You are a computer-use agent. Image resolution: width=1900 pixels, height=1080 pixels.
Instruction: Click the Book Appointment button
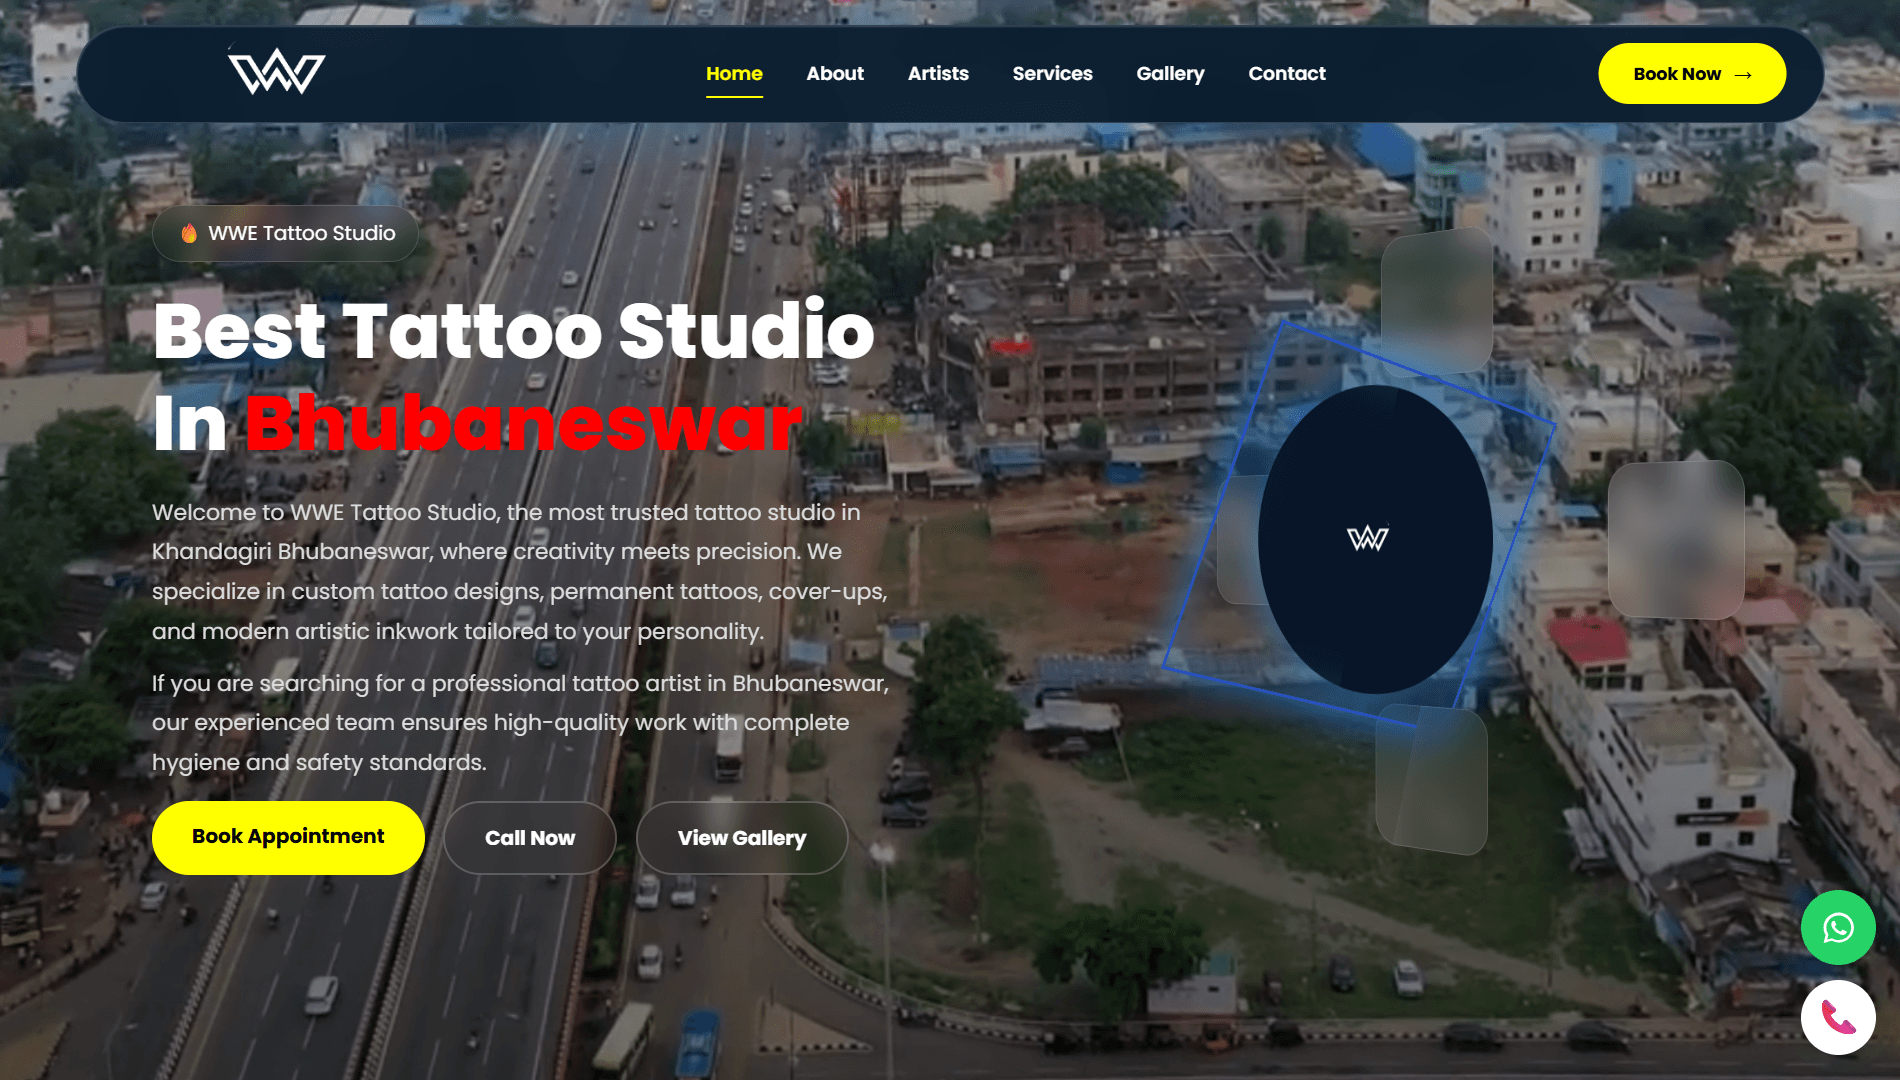pos(288,837)
